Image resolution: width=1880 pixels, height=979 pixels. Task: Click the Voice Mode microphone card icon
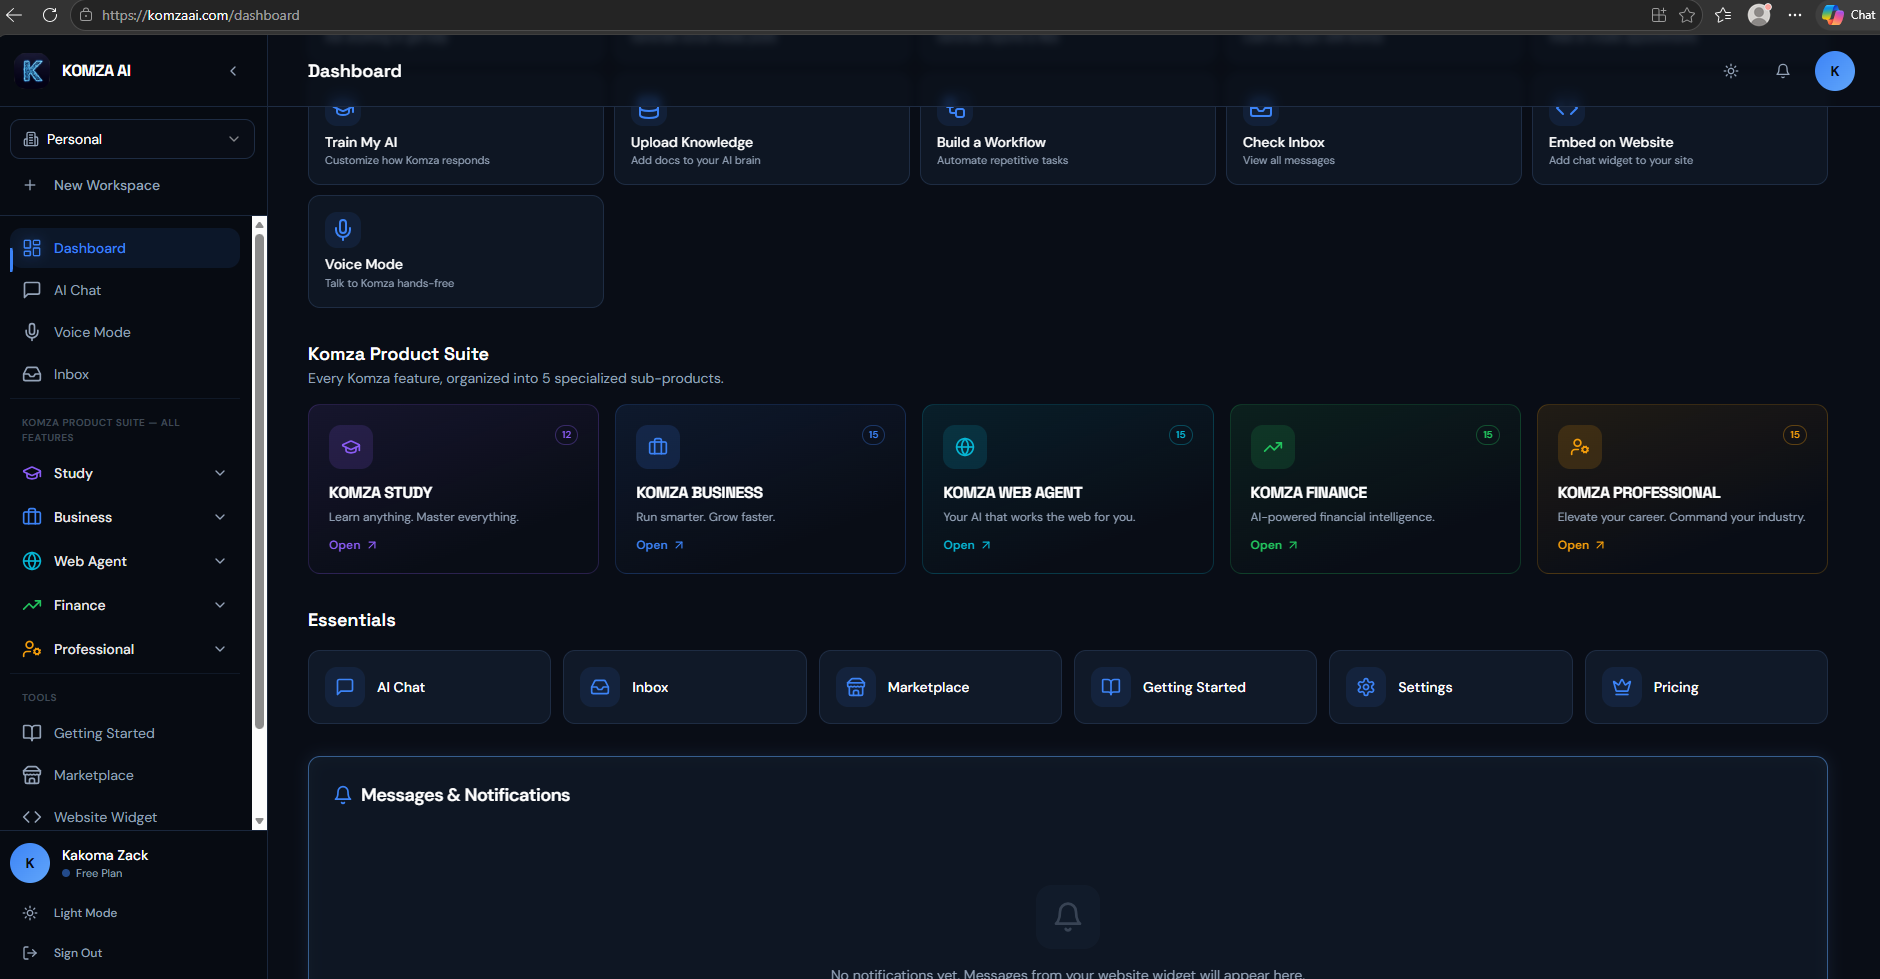tap(343, 230)
